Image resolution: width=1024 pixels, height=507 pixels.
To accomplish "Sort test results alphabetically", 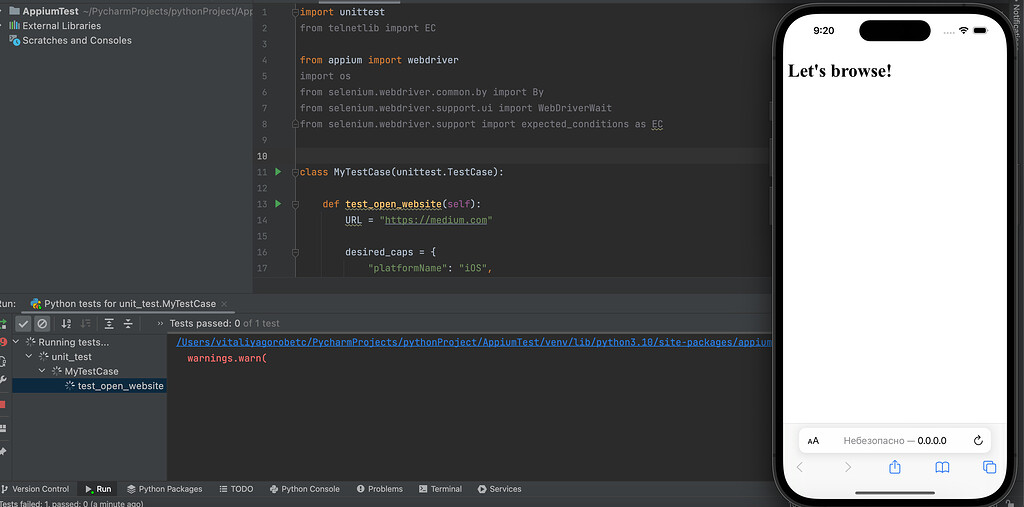I will 66,324.
